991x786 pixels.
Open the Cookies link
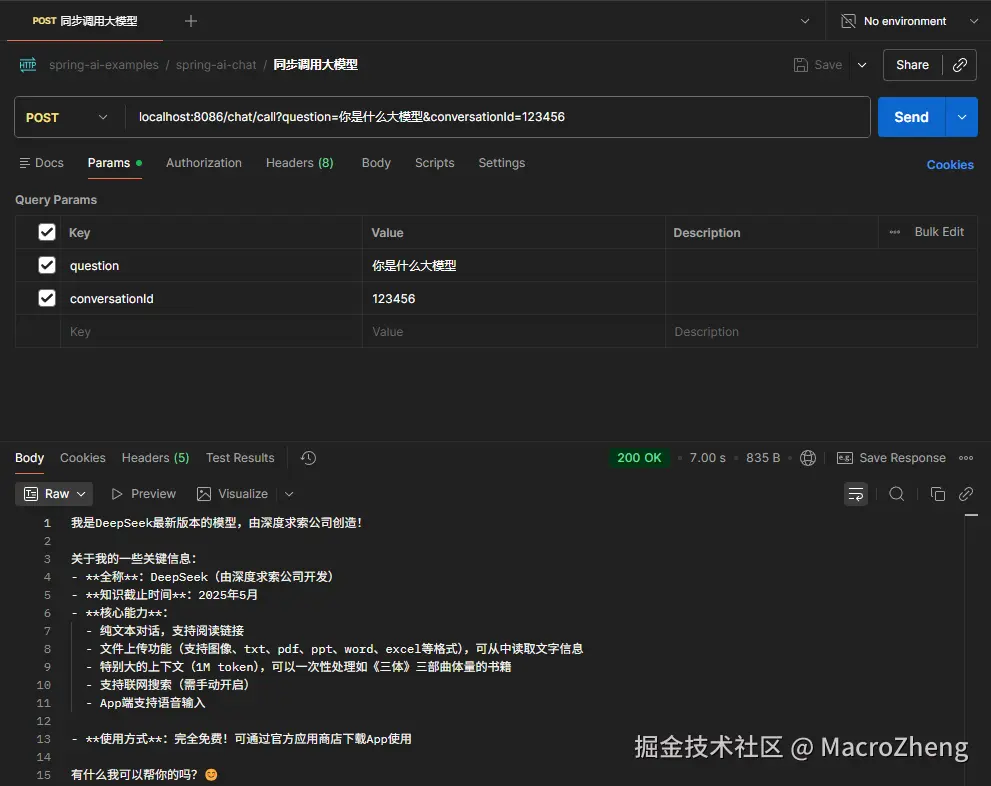(949, 164)
